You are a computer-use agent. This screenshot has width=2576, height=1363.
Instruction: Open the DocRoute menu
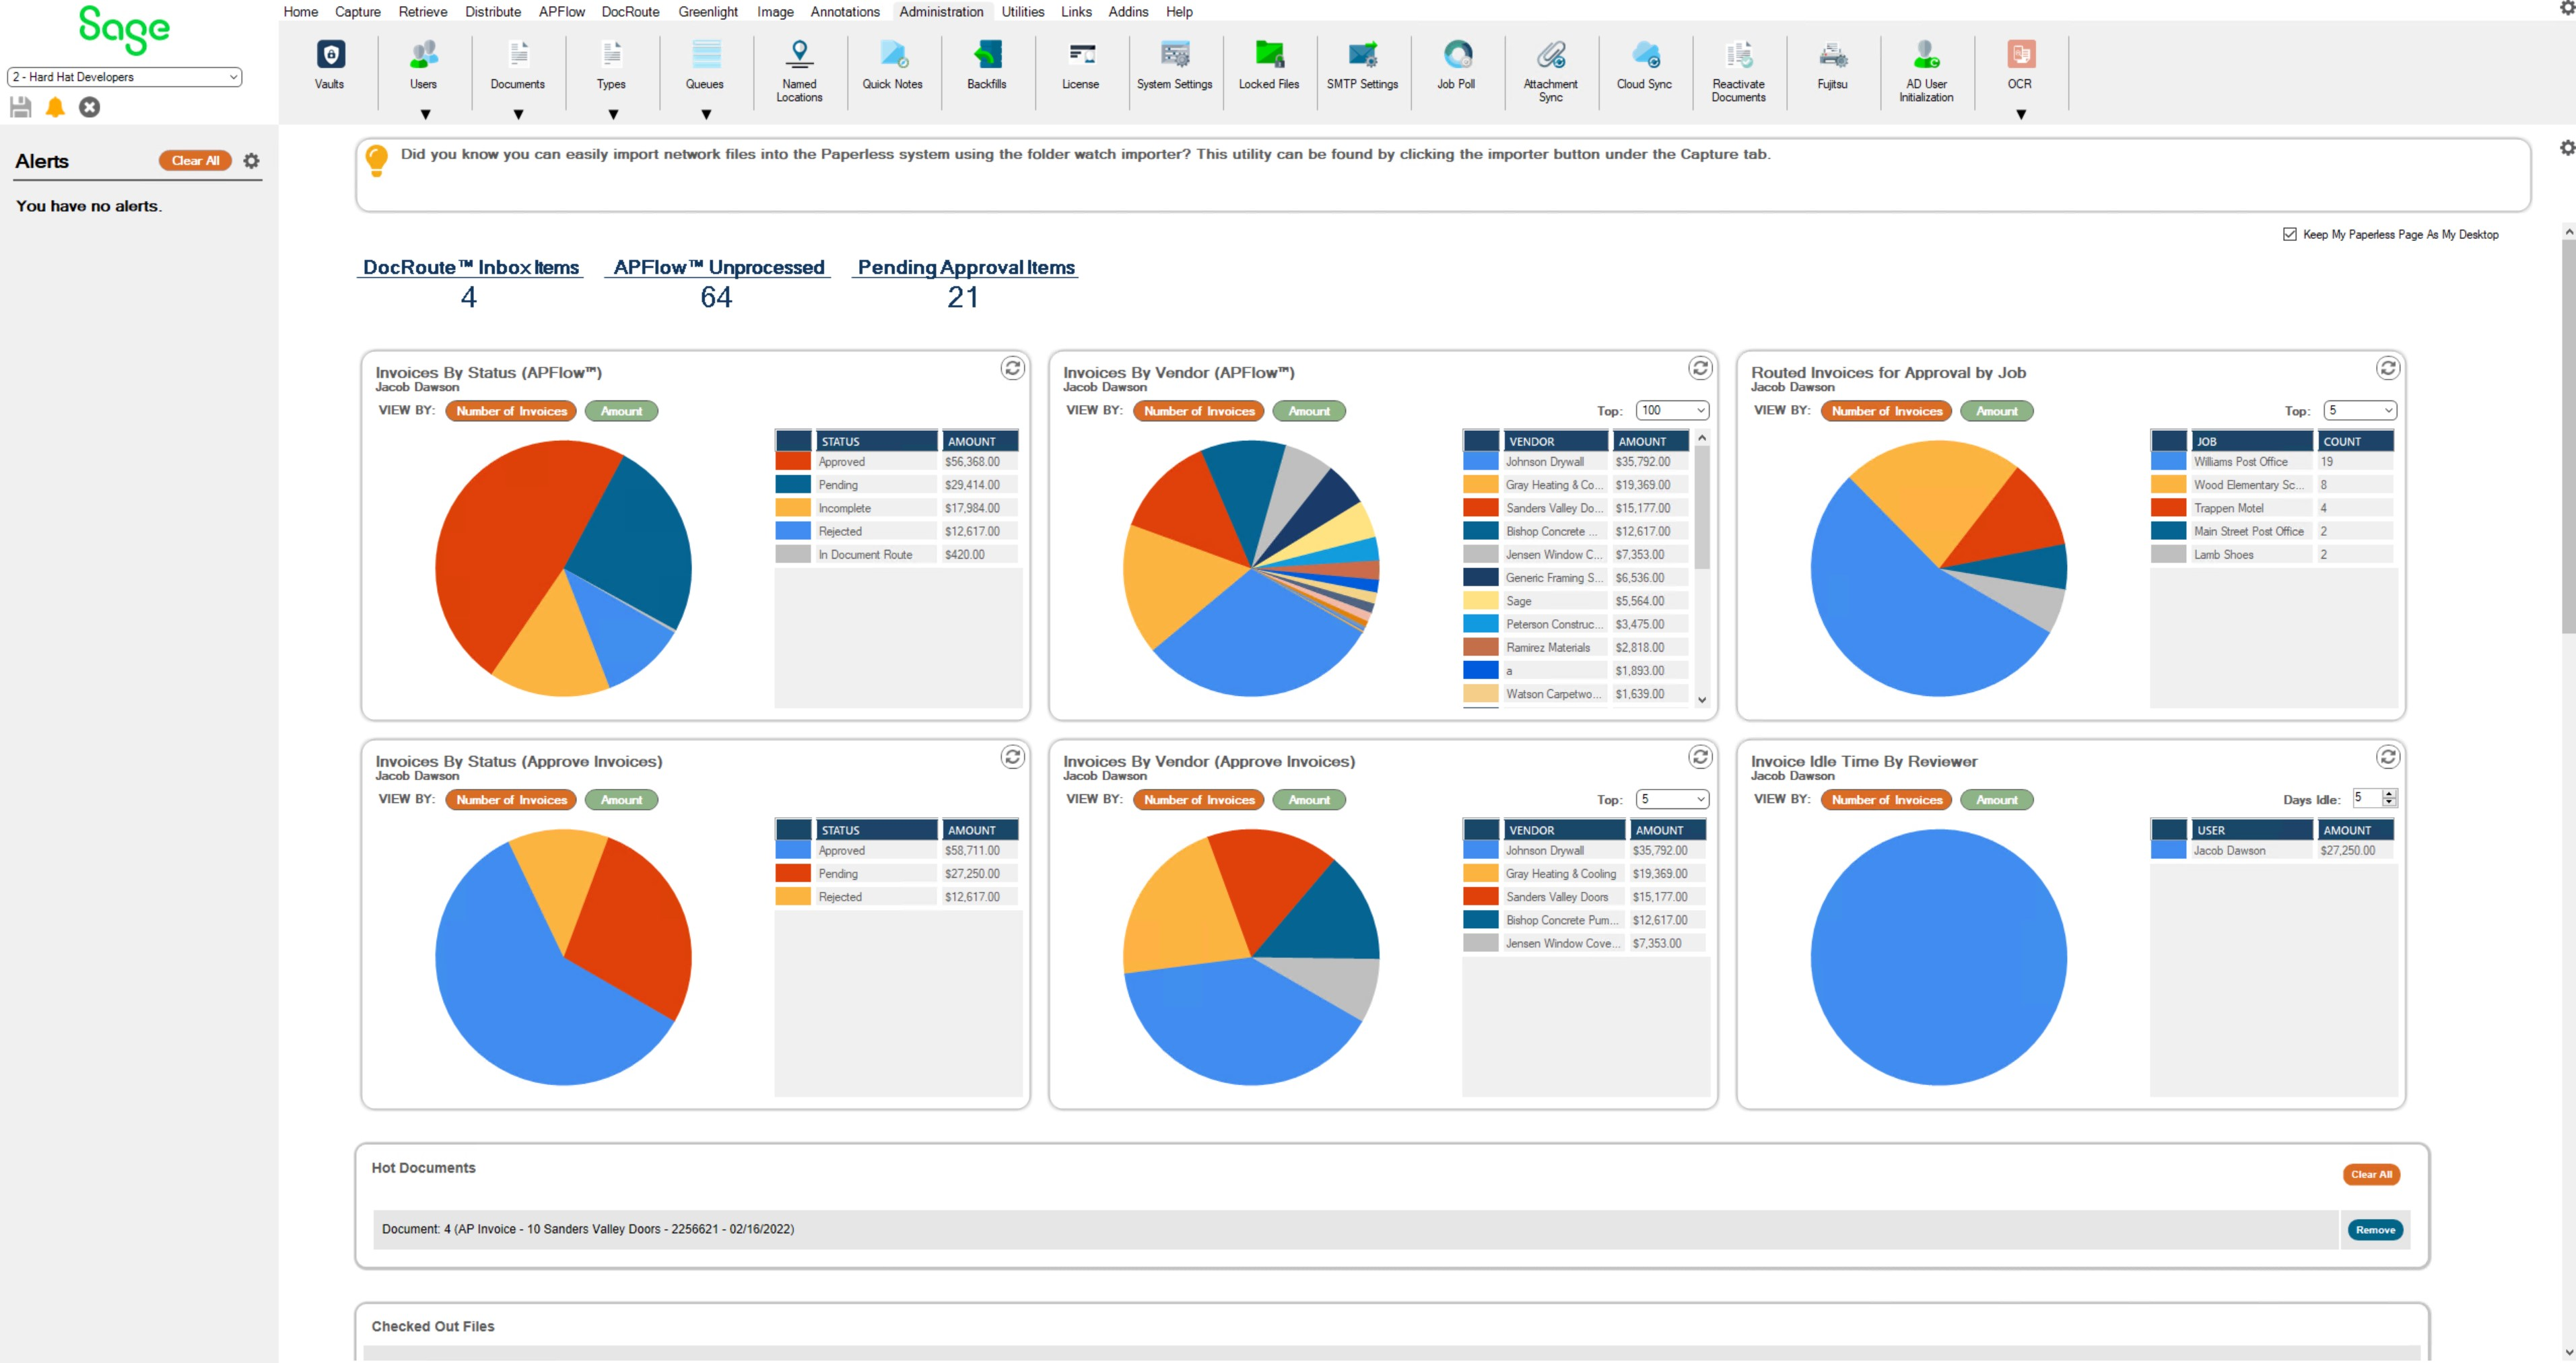[x=630, y=12]
